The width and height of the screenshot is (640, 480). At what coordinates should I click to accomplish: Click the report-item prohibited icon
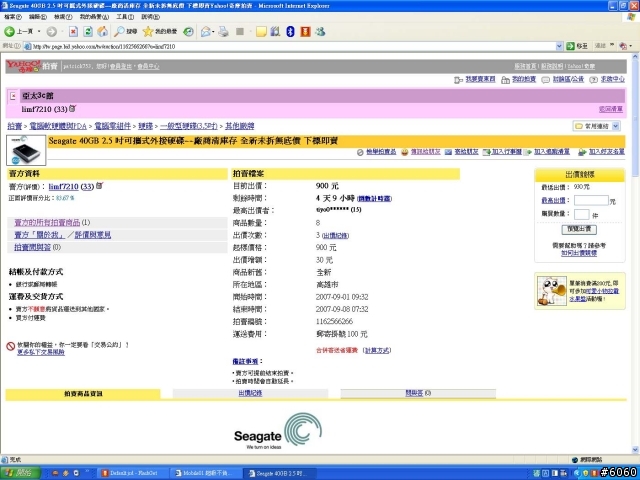(360, 152)
